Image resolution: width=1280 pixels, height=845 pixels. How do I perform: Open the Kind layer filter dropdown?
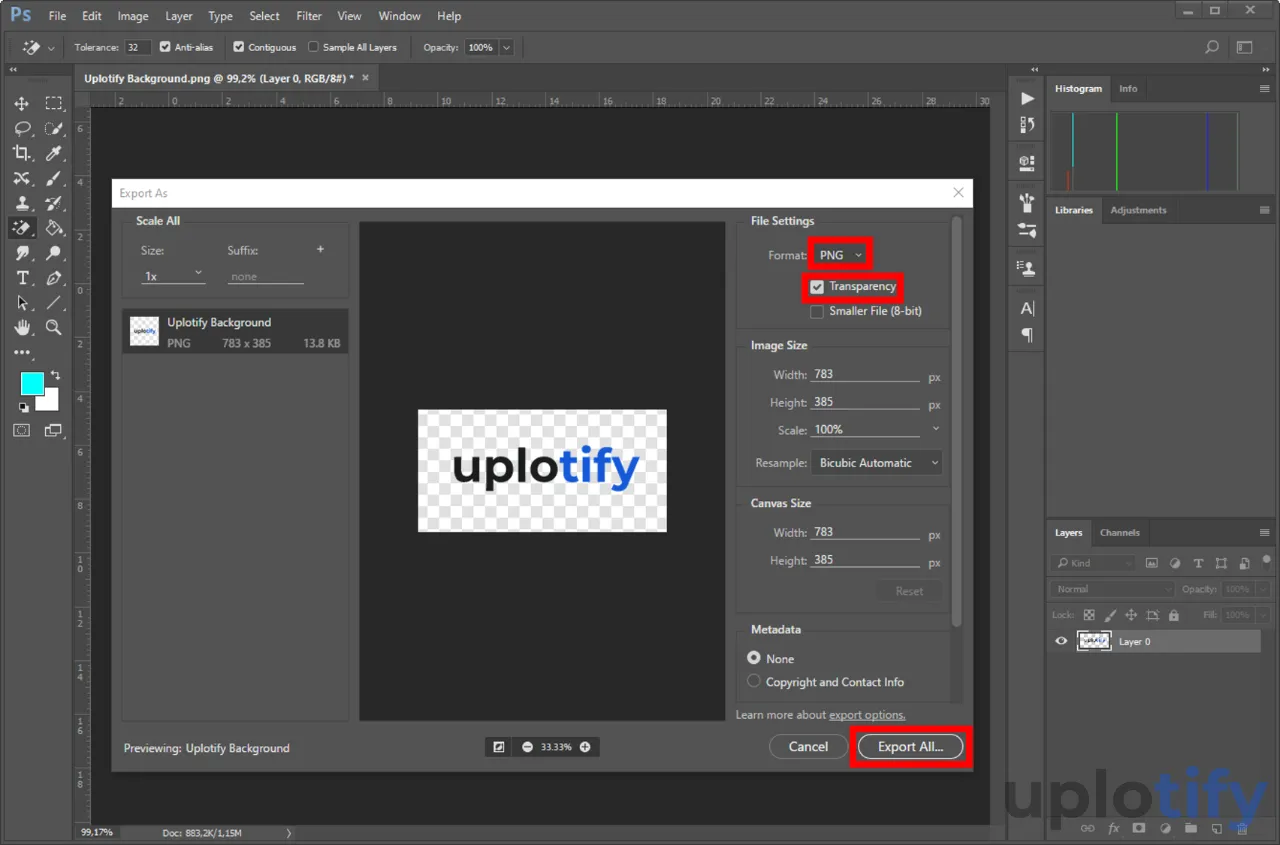[x=1092, y=563]
